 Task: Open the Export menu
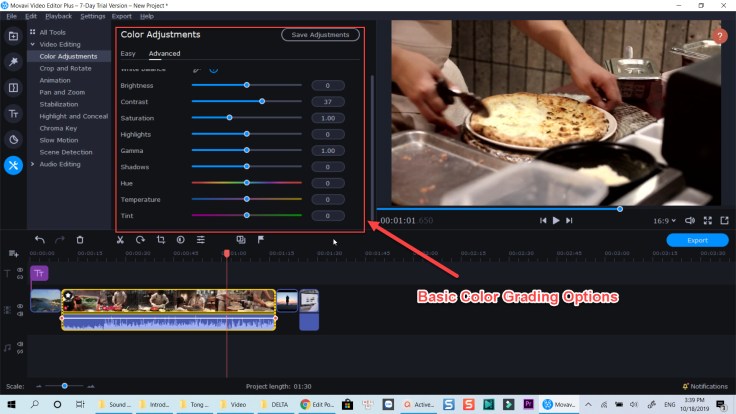click(x=122, y=16)
